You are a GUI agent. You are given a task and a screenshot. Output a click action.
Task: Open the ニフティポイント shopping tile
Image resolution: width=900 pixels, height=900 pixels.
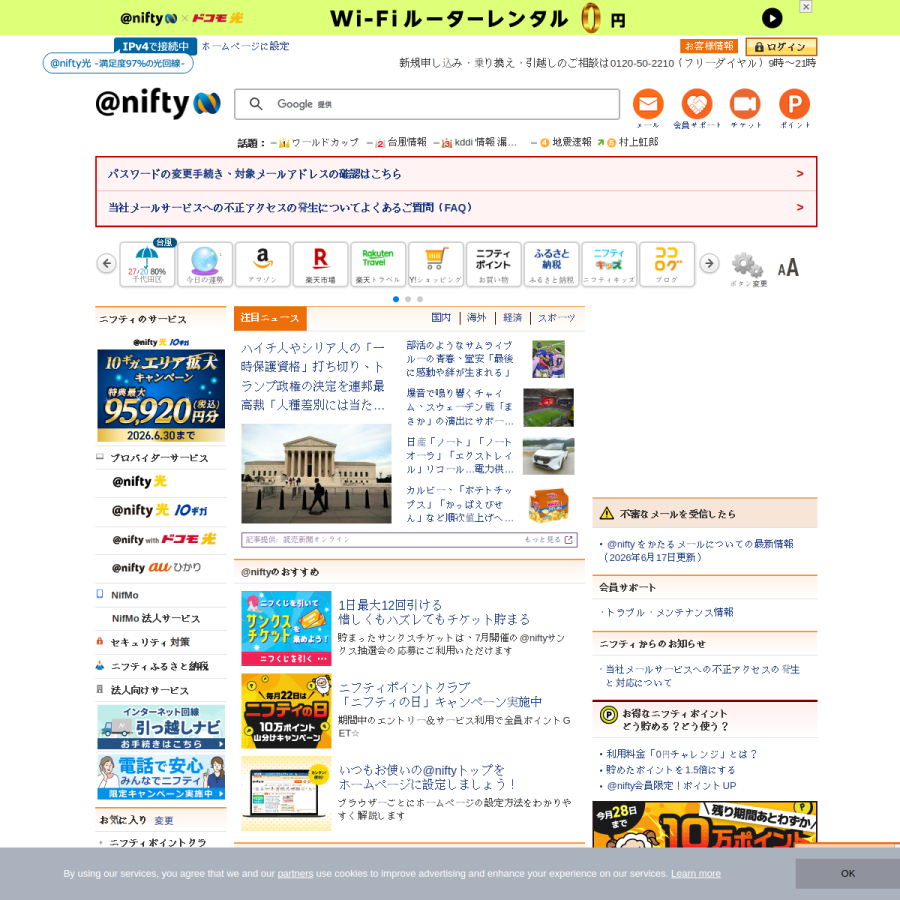tap(493, 264)
